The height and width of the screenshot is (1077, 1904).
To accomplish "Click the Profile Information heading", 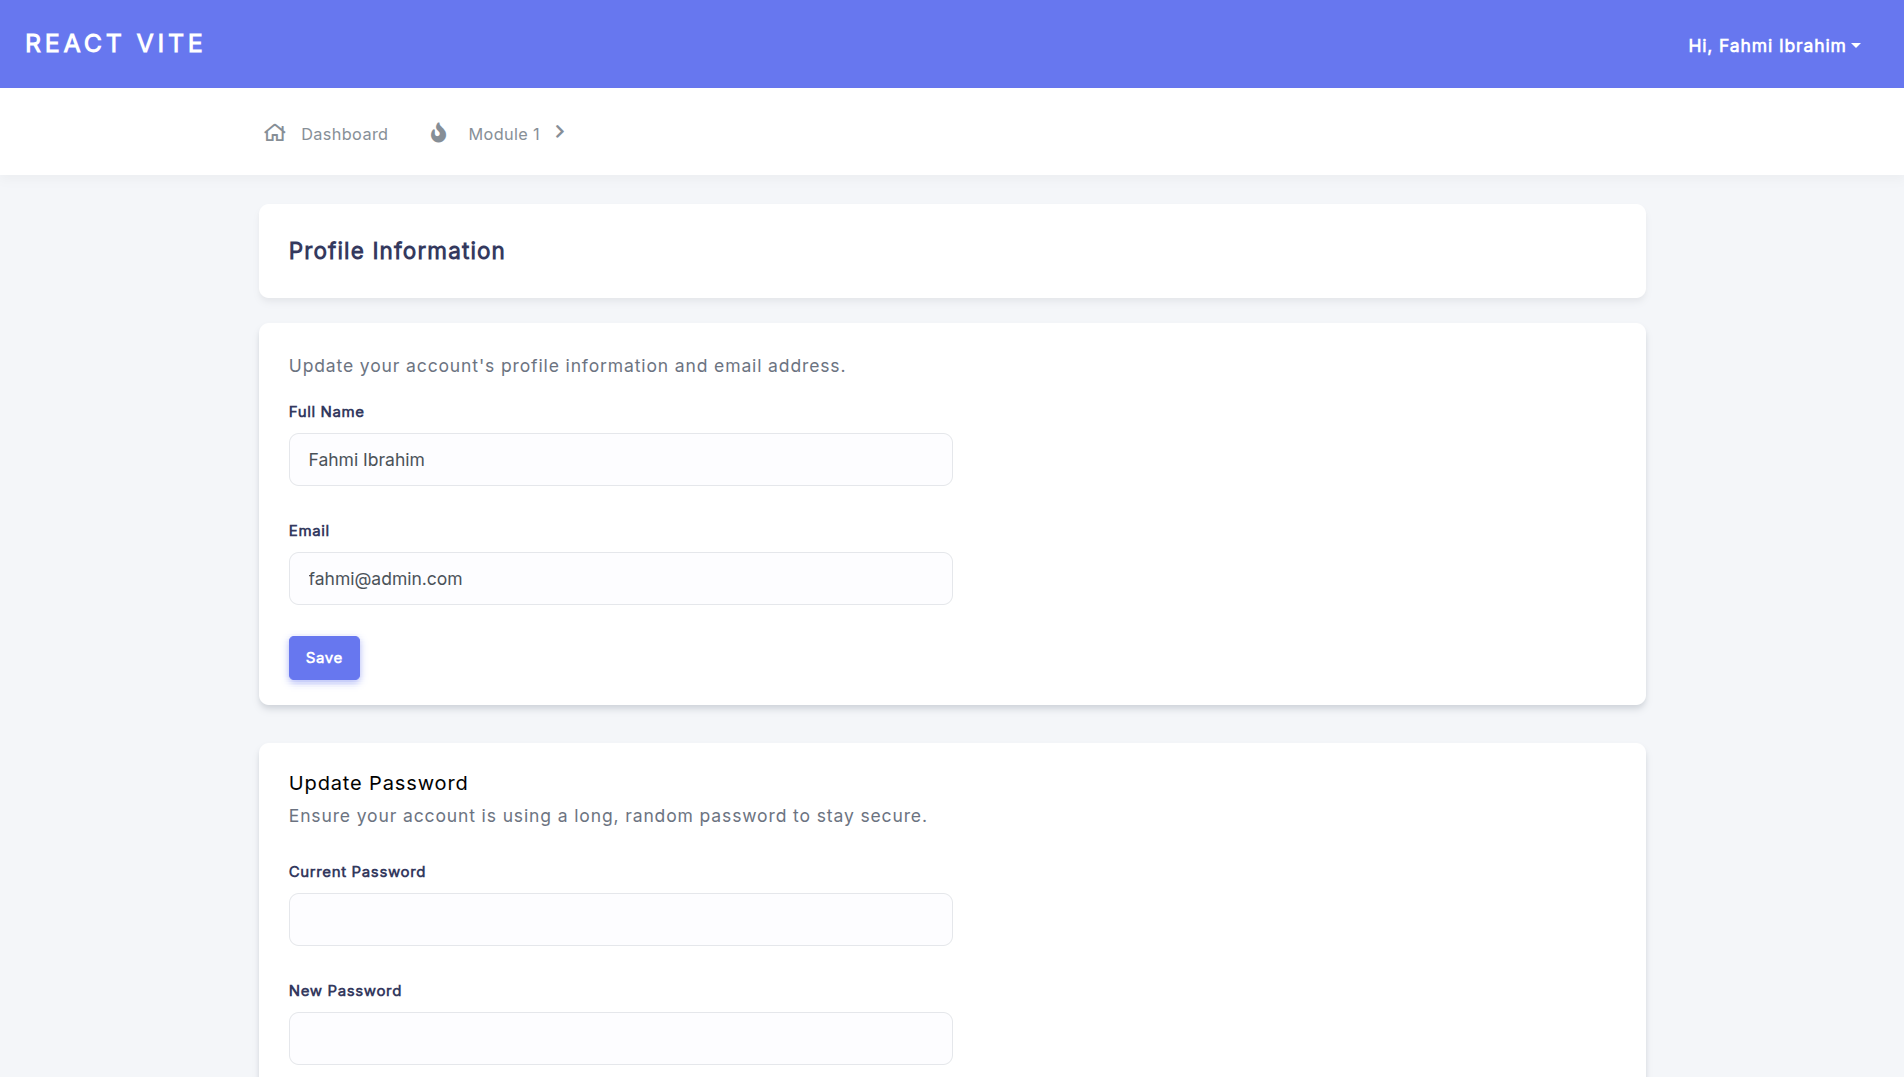I will point(397,251).
